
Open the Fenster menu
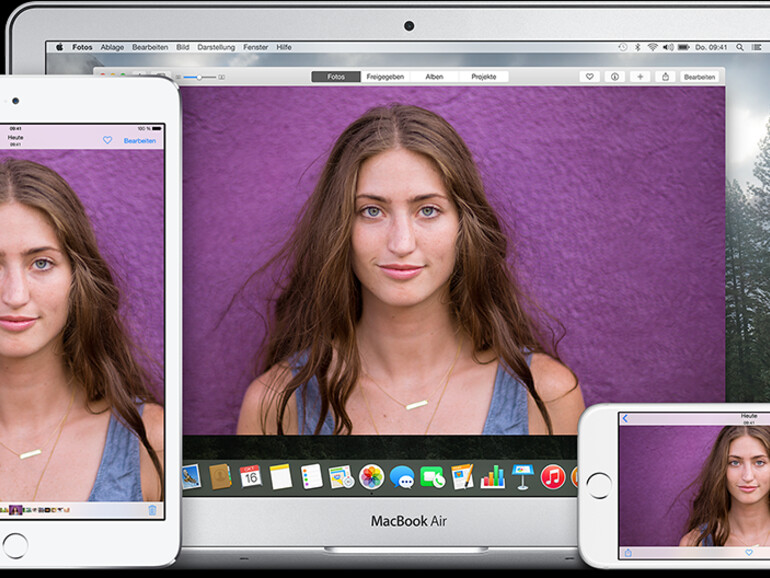(255, 47)
